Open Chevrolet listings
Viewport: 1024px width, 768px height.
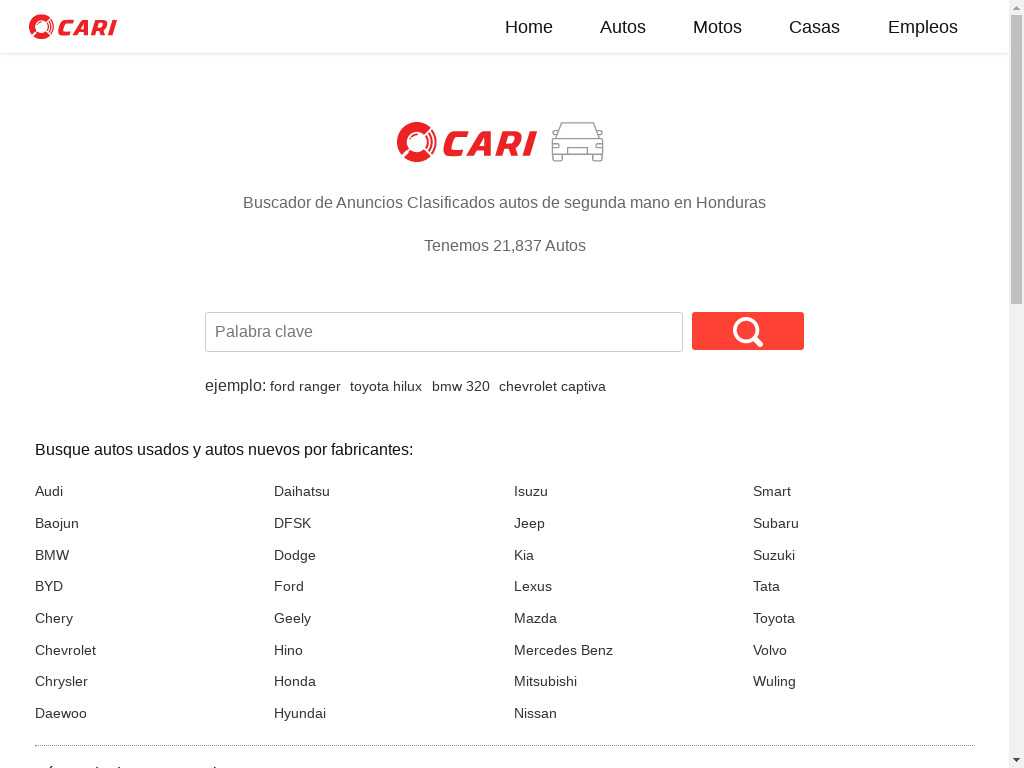pos(65,650)
